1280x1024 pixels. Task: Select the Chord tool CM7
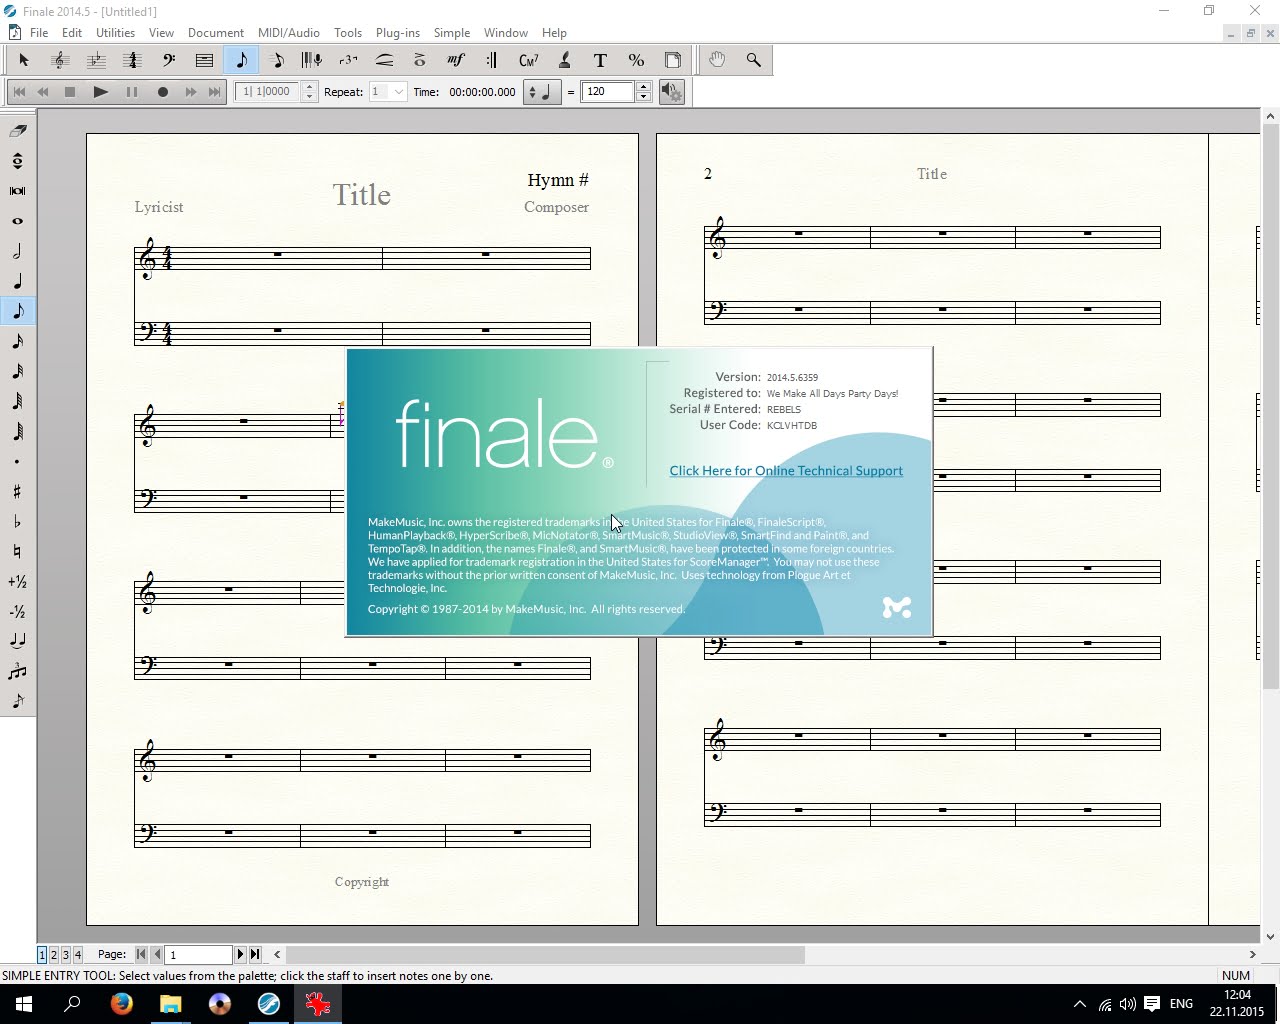tap(529, 60)
